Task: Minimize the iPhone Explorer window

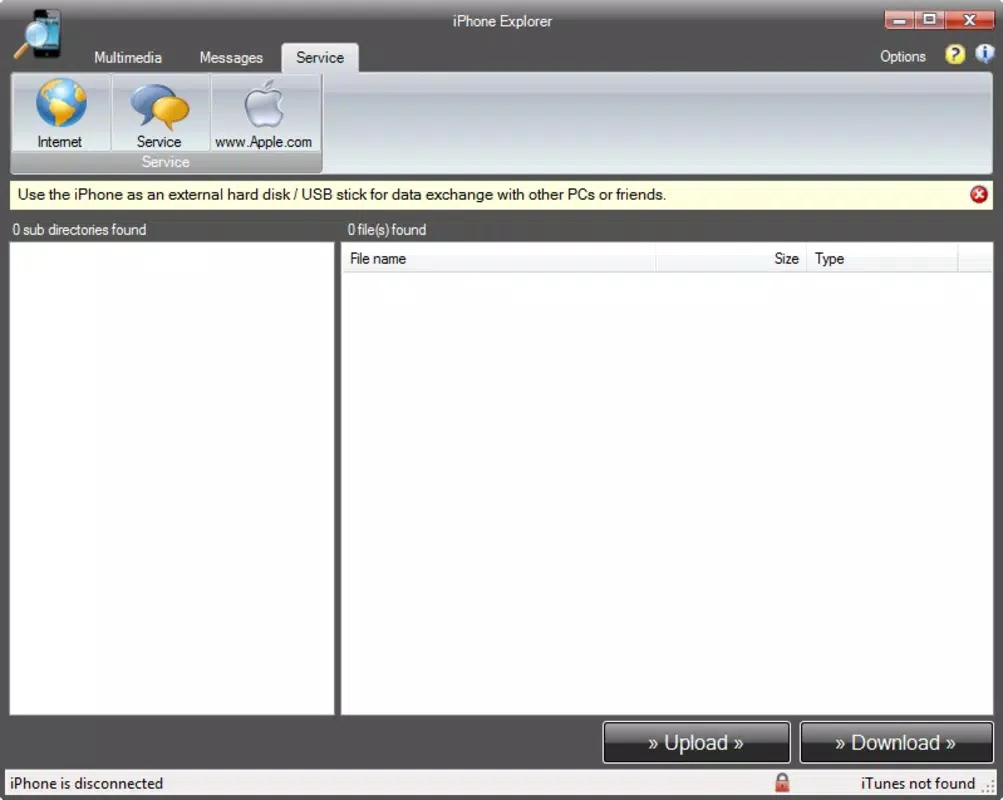Action: pos(899,20)
